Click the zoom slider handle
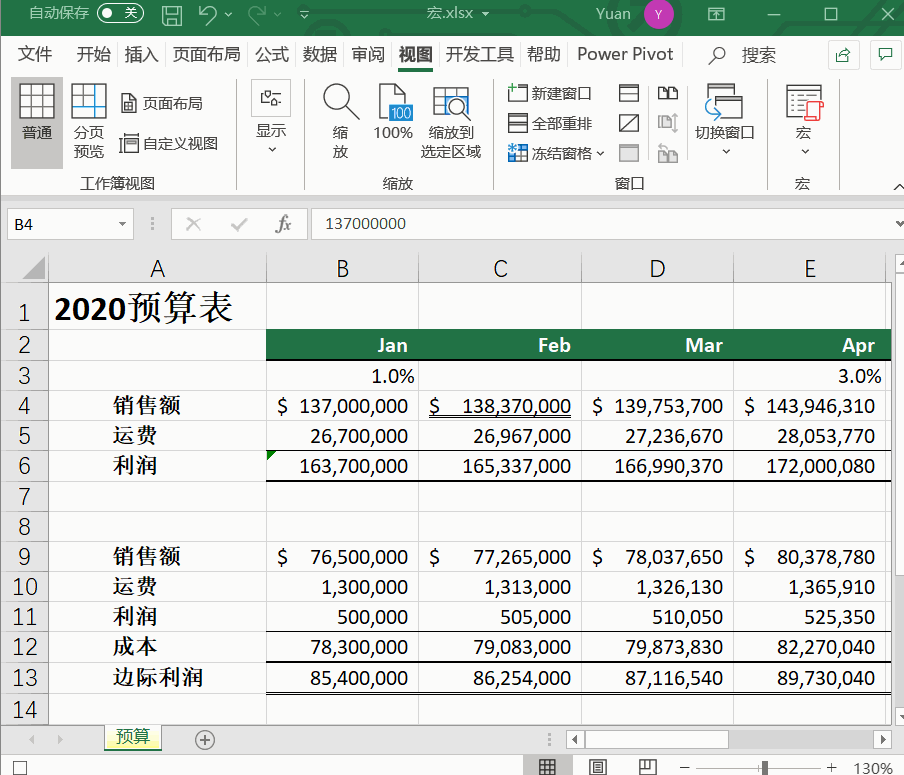The height and width of the screenshot is (775, 904). pyautogui.click(x=764, y=768)
